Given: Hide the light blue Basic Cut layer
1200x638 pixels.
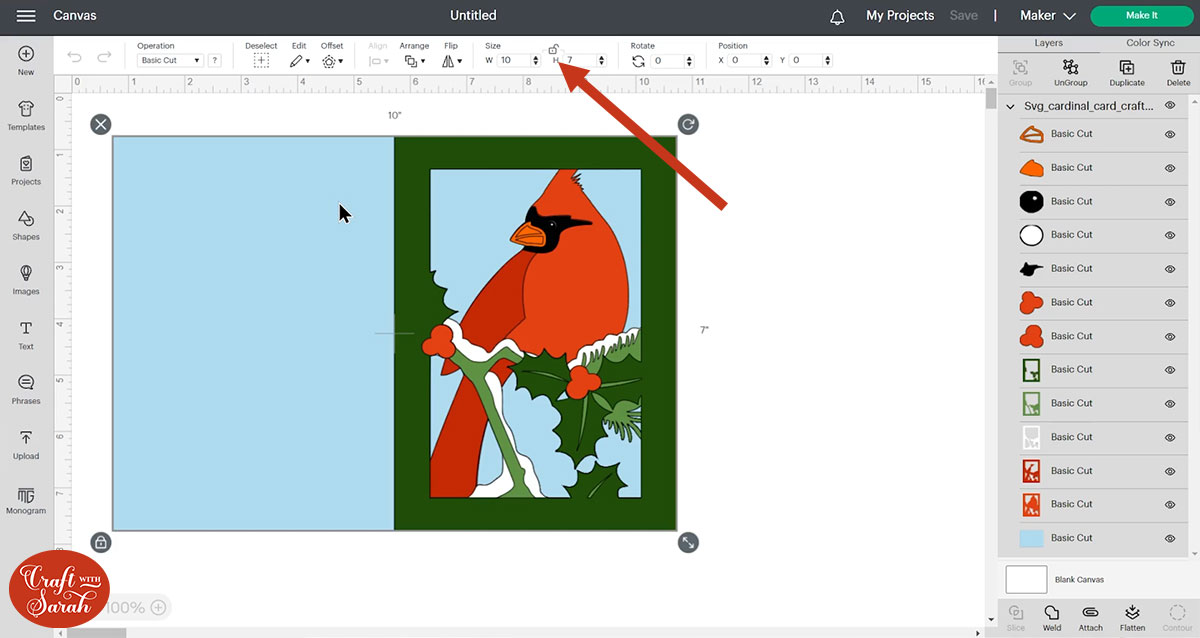Looking at the screenshot, I should [1169, 538].
